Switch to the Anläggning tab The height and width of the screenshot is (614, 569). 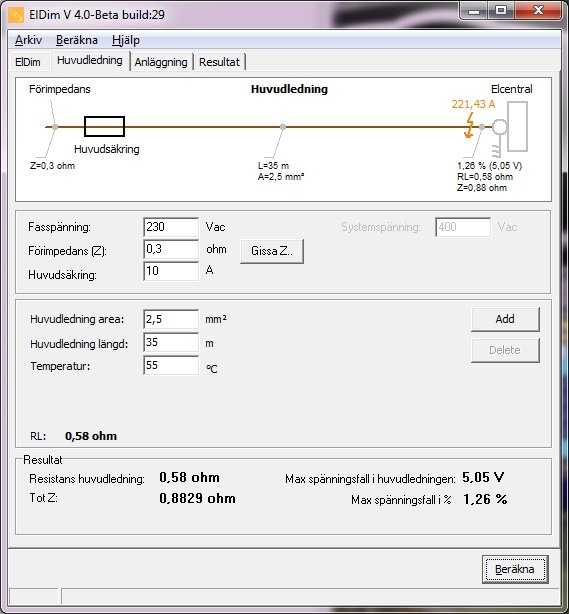[161, 62]
